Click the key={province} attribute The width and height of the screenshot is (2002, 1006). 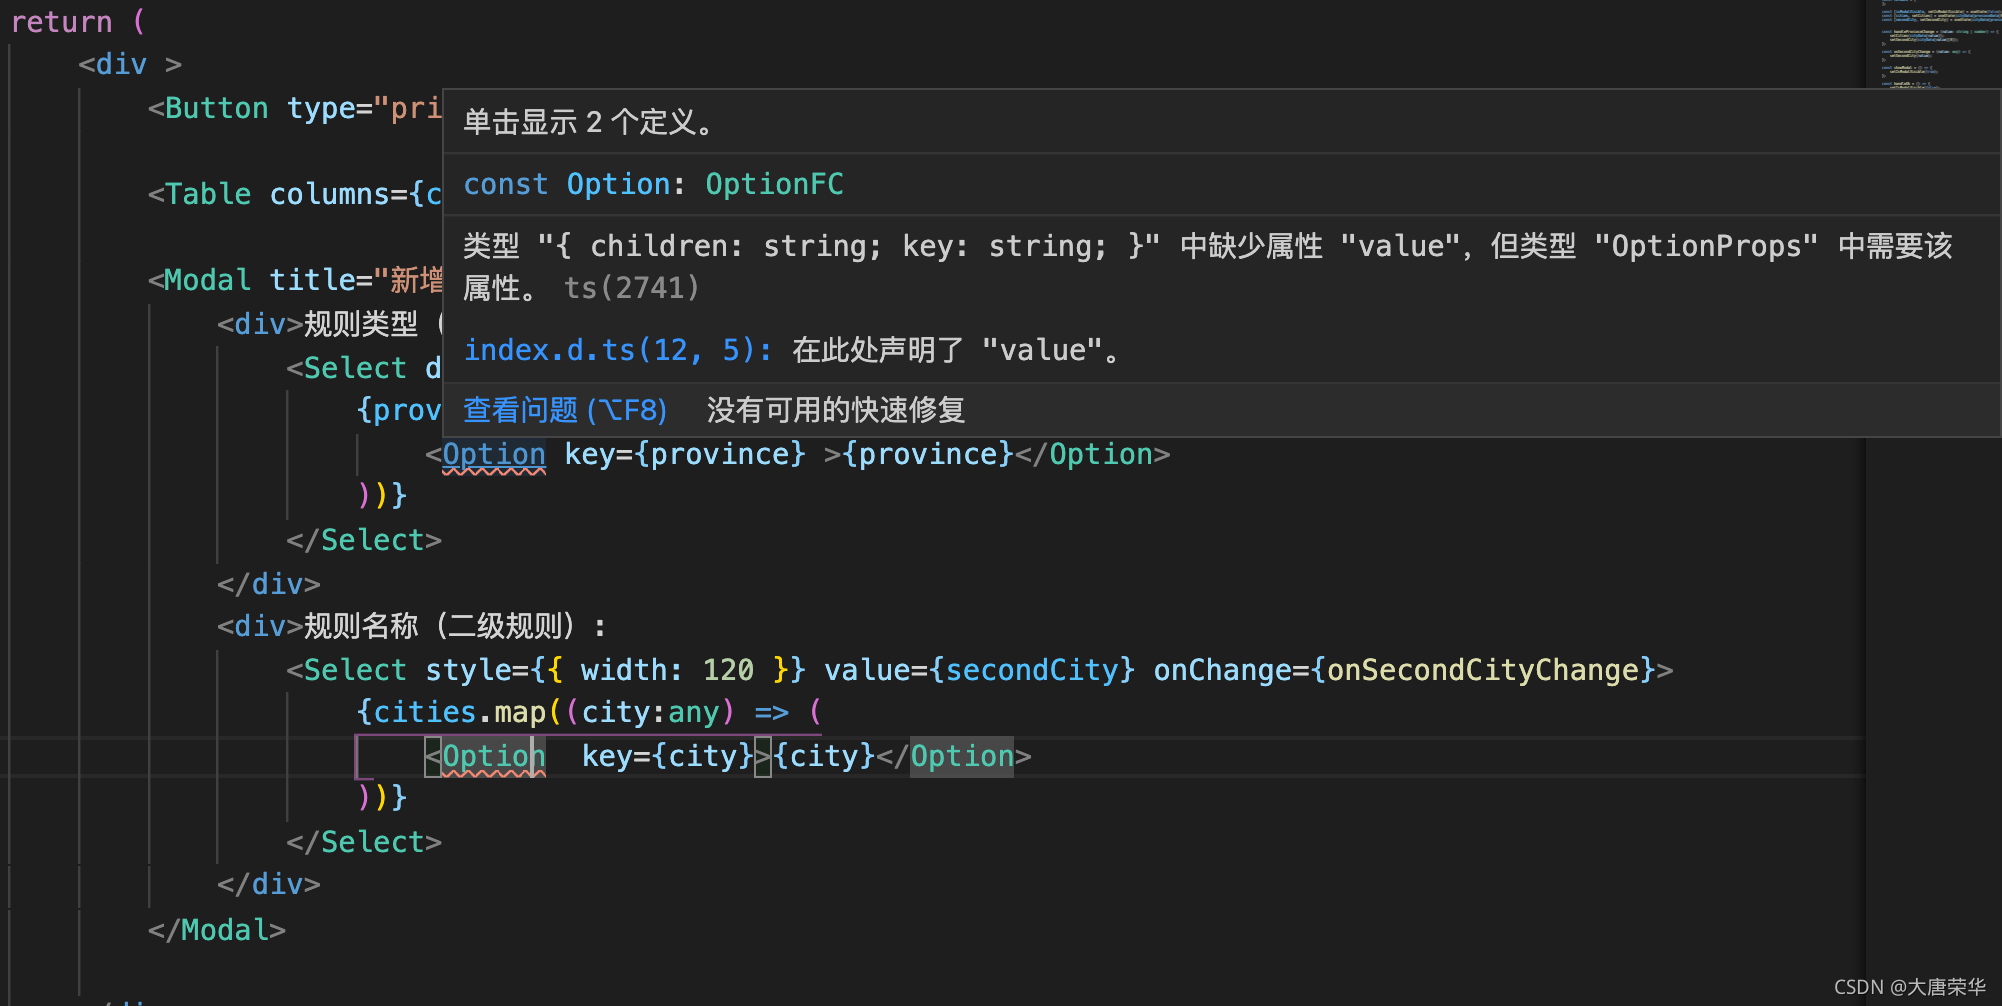coord(685,454)
